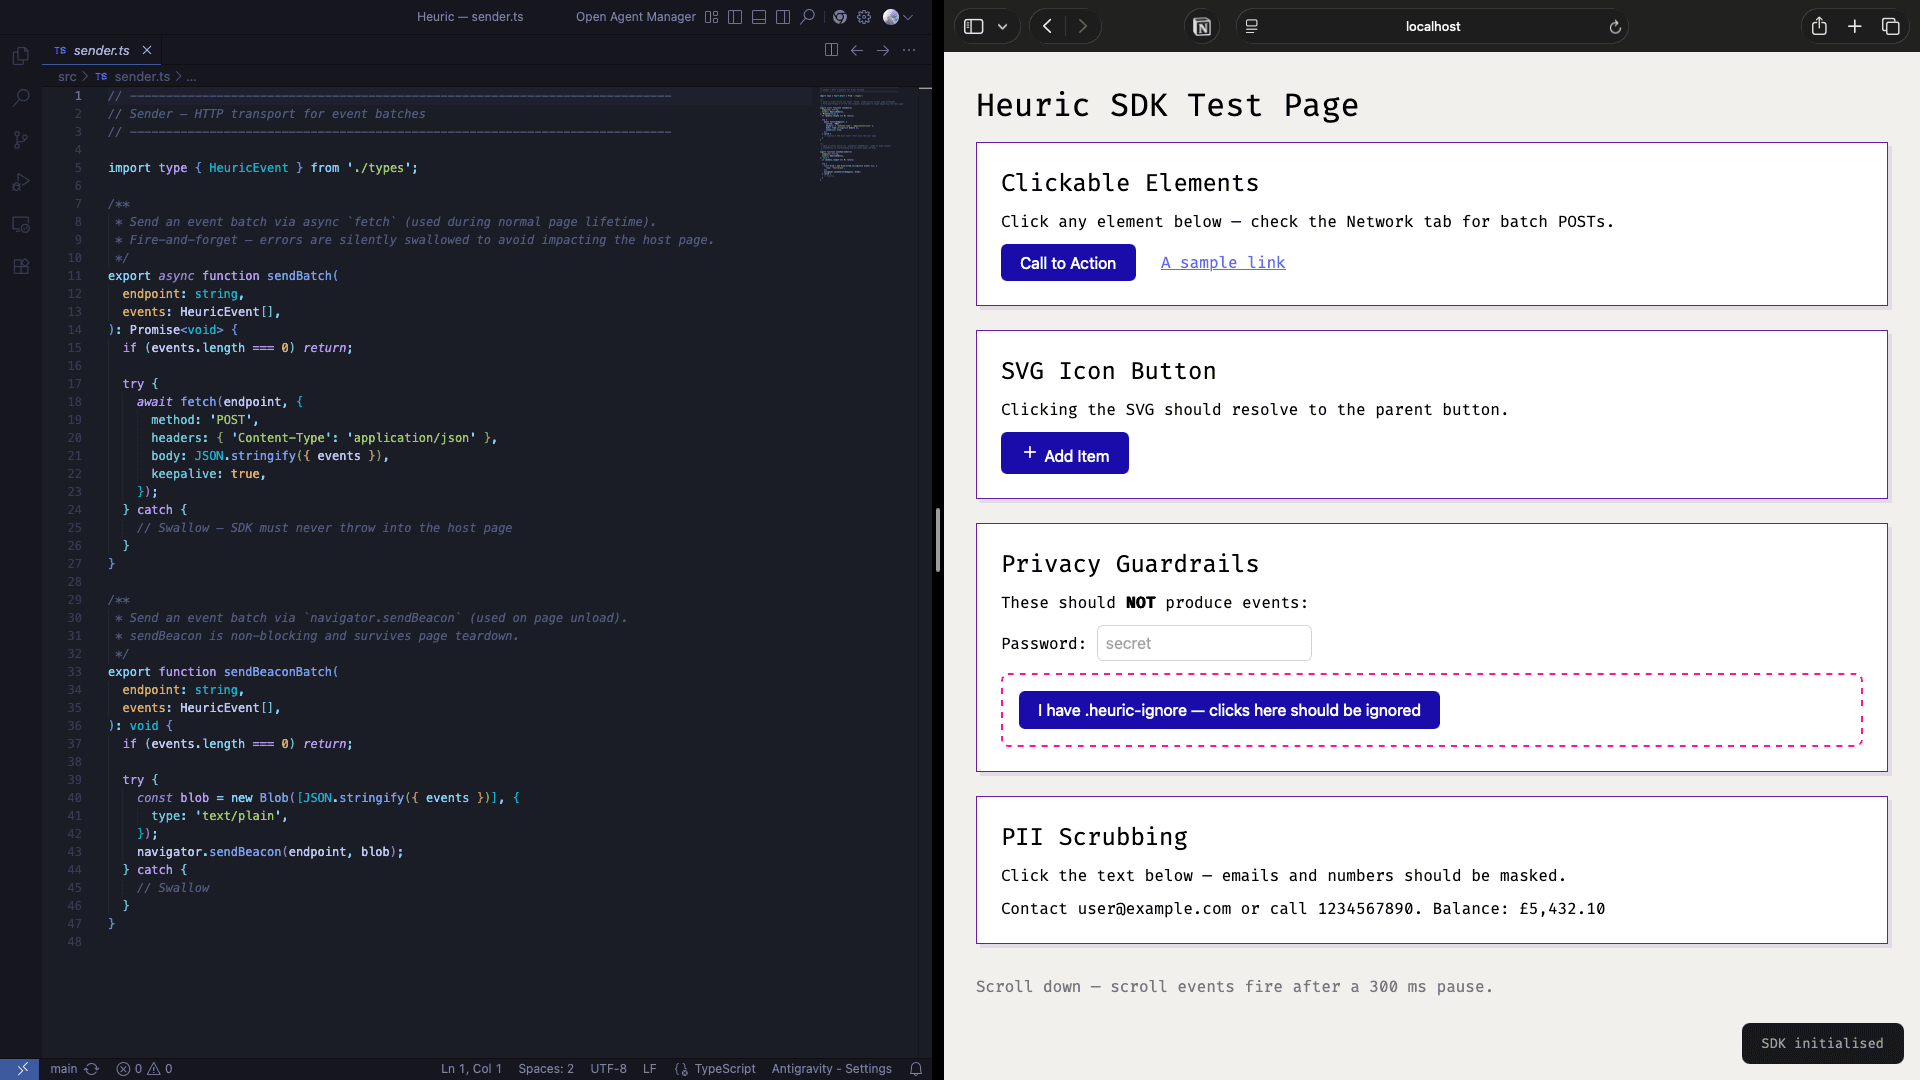Follow the 'A sample link' hyperlink
This screenshot has width=1920, height=1080.
coord(1223,263)
